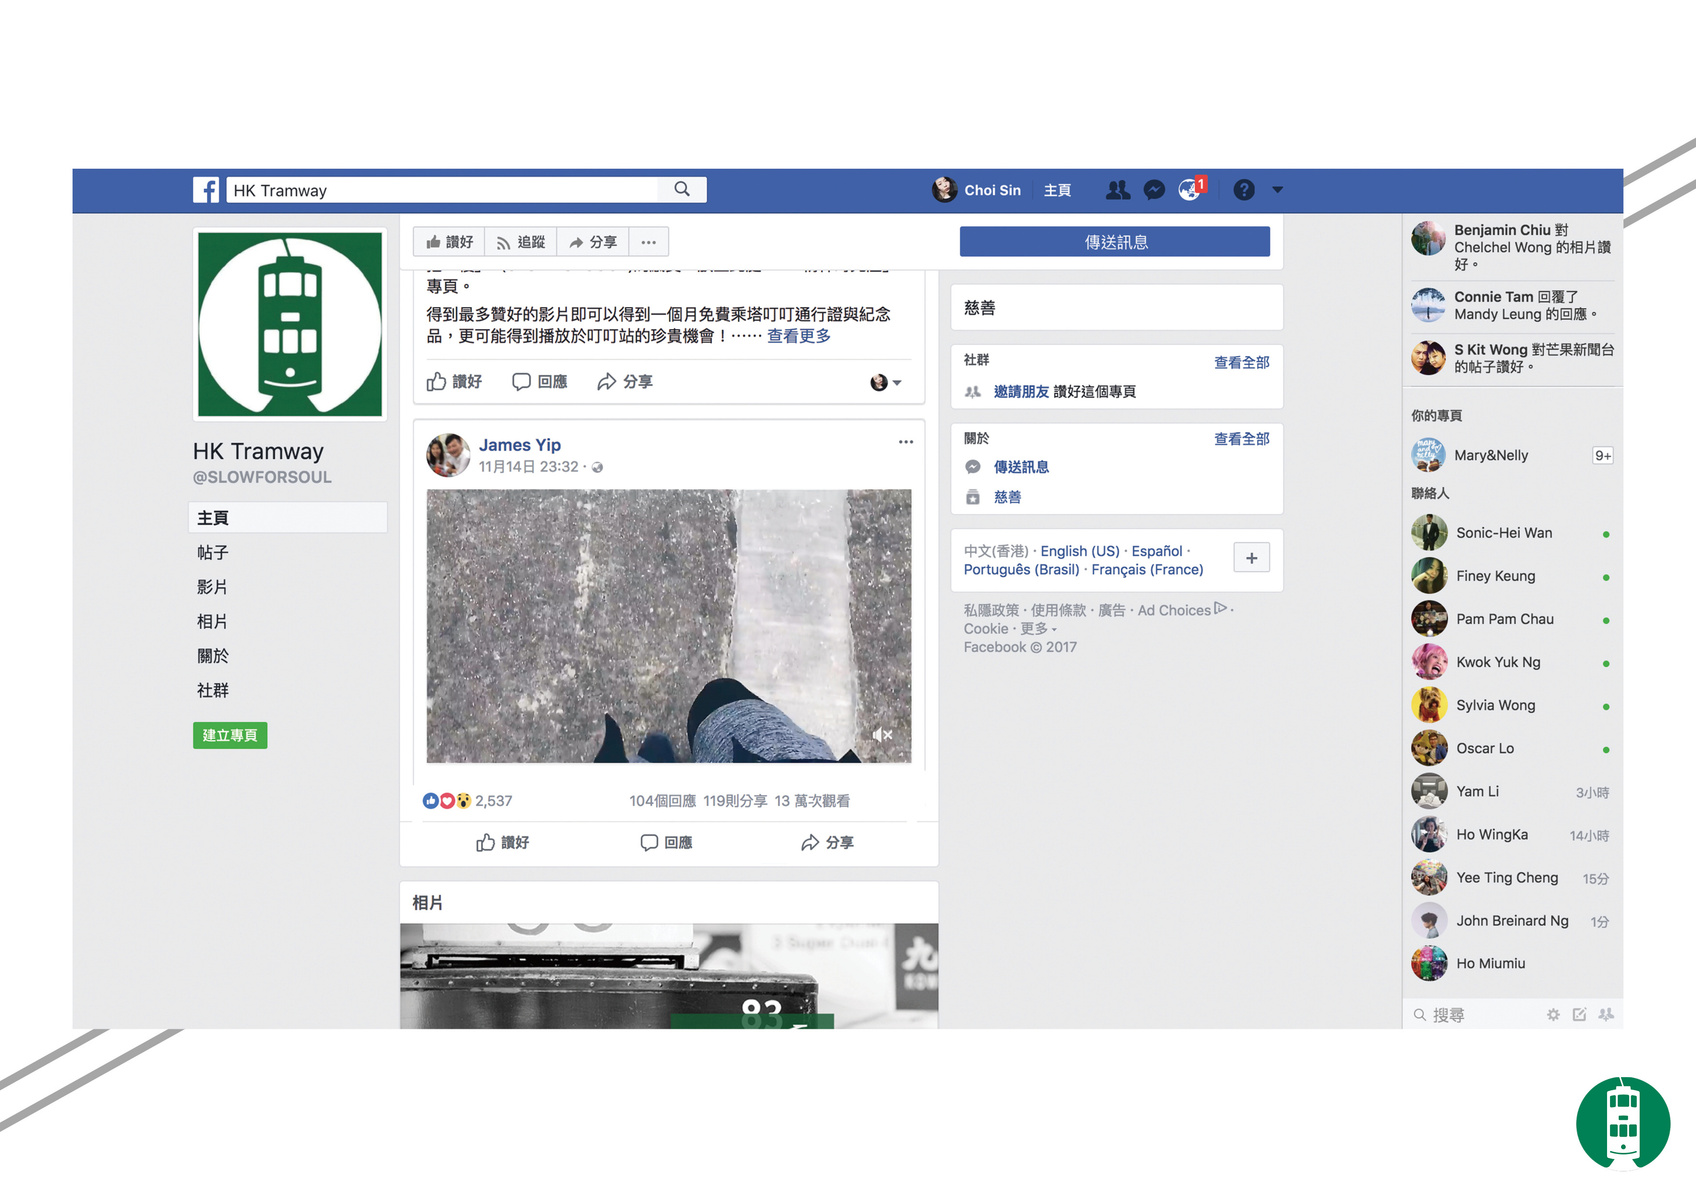Image resolution: width=1696 pixels, height=1199 pixels.
Task: Open 119則分享 shares count
Action: [x=735, y=801]
